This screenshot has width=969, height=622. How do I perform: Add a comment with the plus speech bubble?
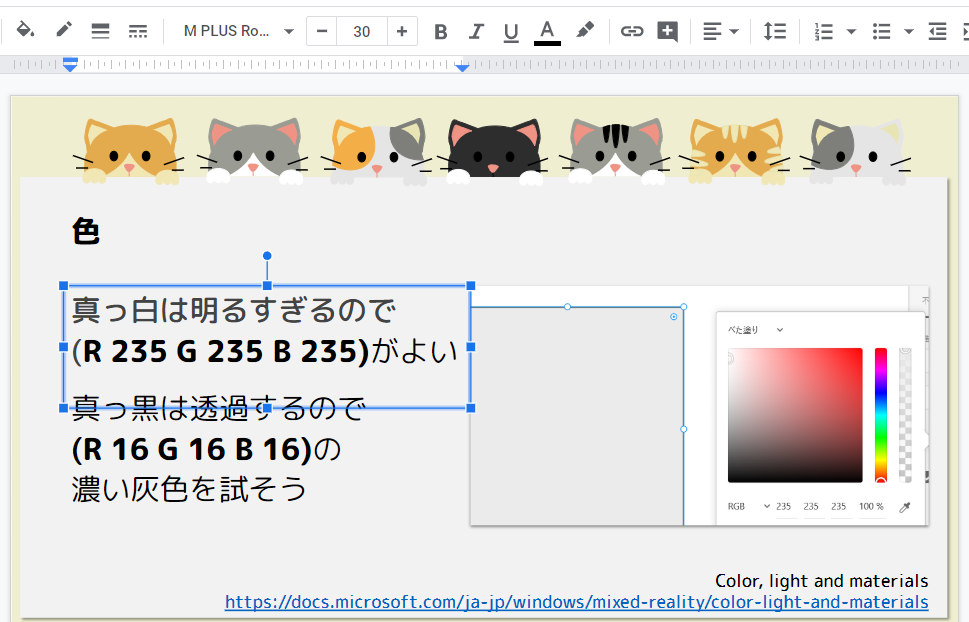(x=667, y=31)
